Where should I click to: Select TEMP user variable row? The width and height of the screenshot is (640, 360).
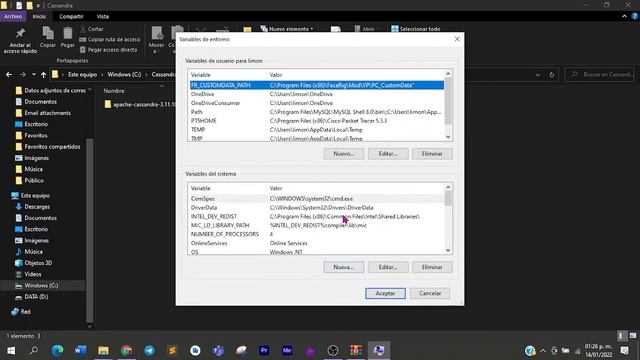(x=316, y=130)
